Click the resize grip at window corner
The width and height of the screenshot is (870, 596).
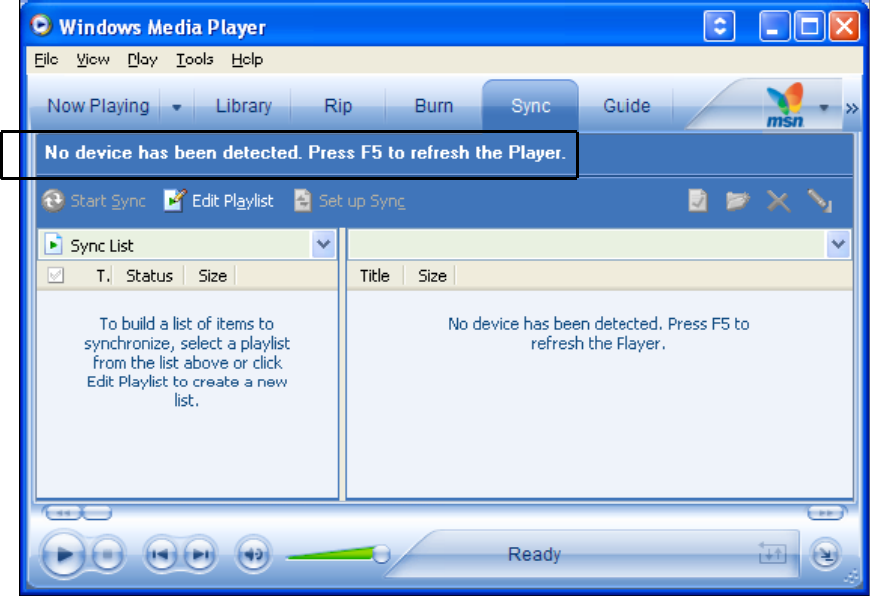[x=851, y=577]
